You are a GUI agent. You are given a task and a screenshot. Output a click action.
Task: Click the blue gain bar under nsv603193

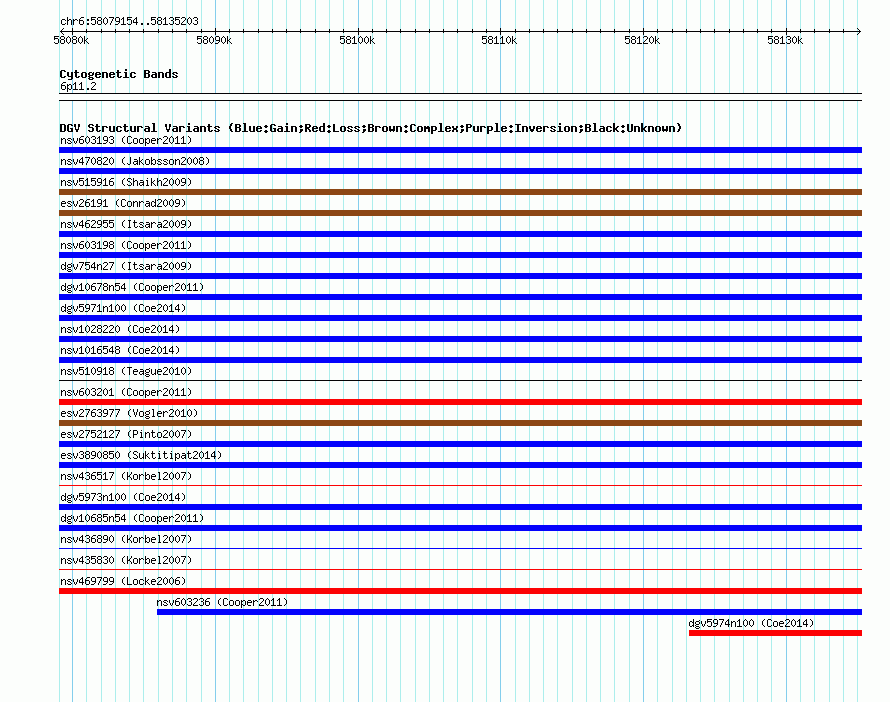[460, 150]
